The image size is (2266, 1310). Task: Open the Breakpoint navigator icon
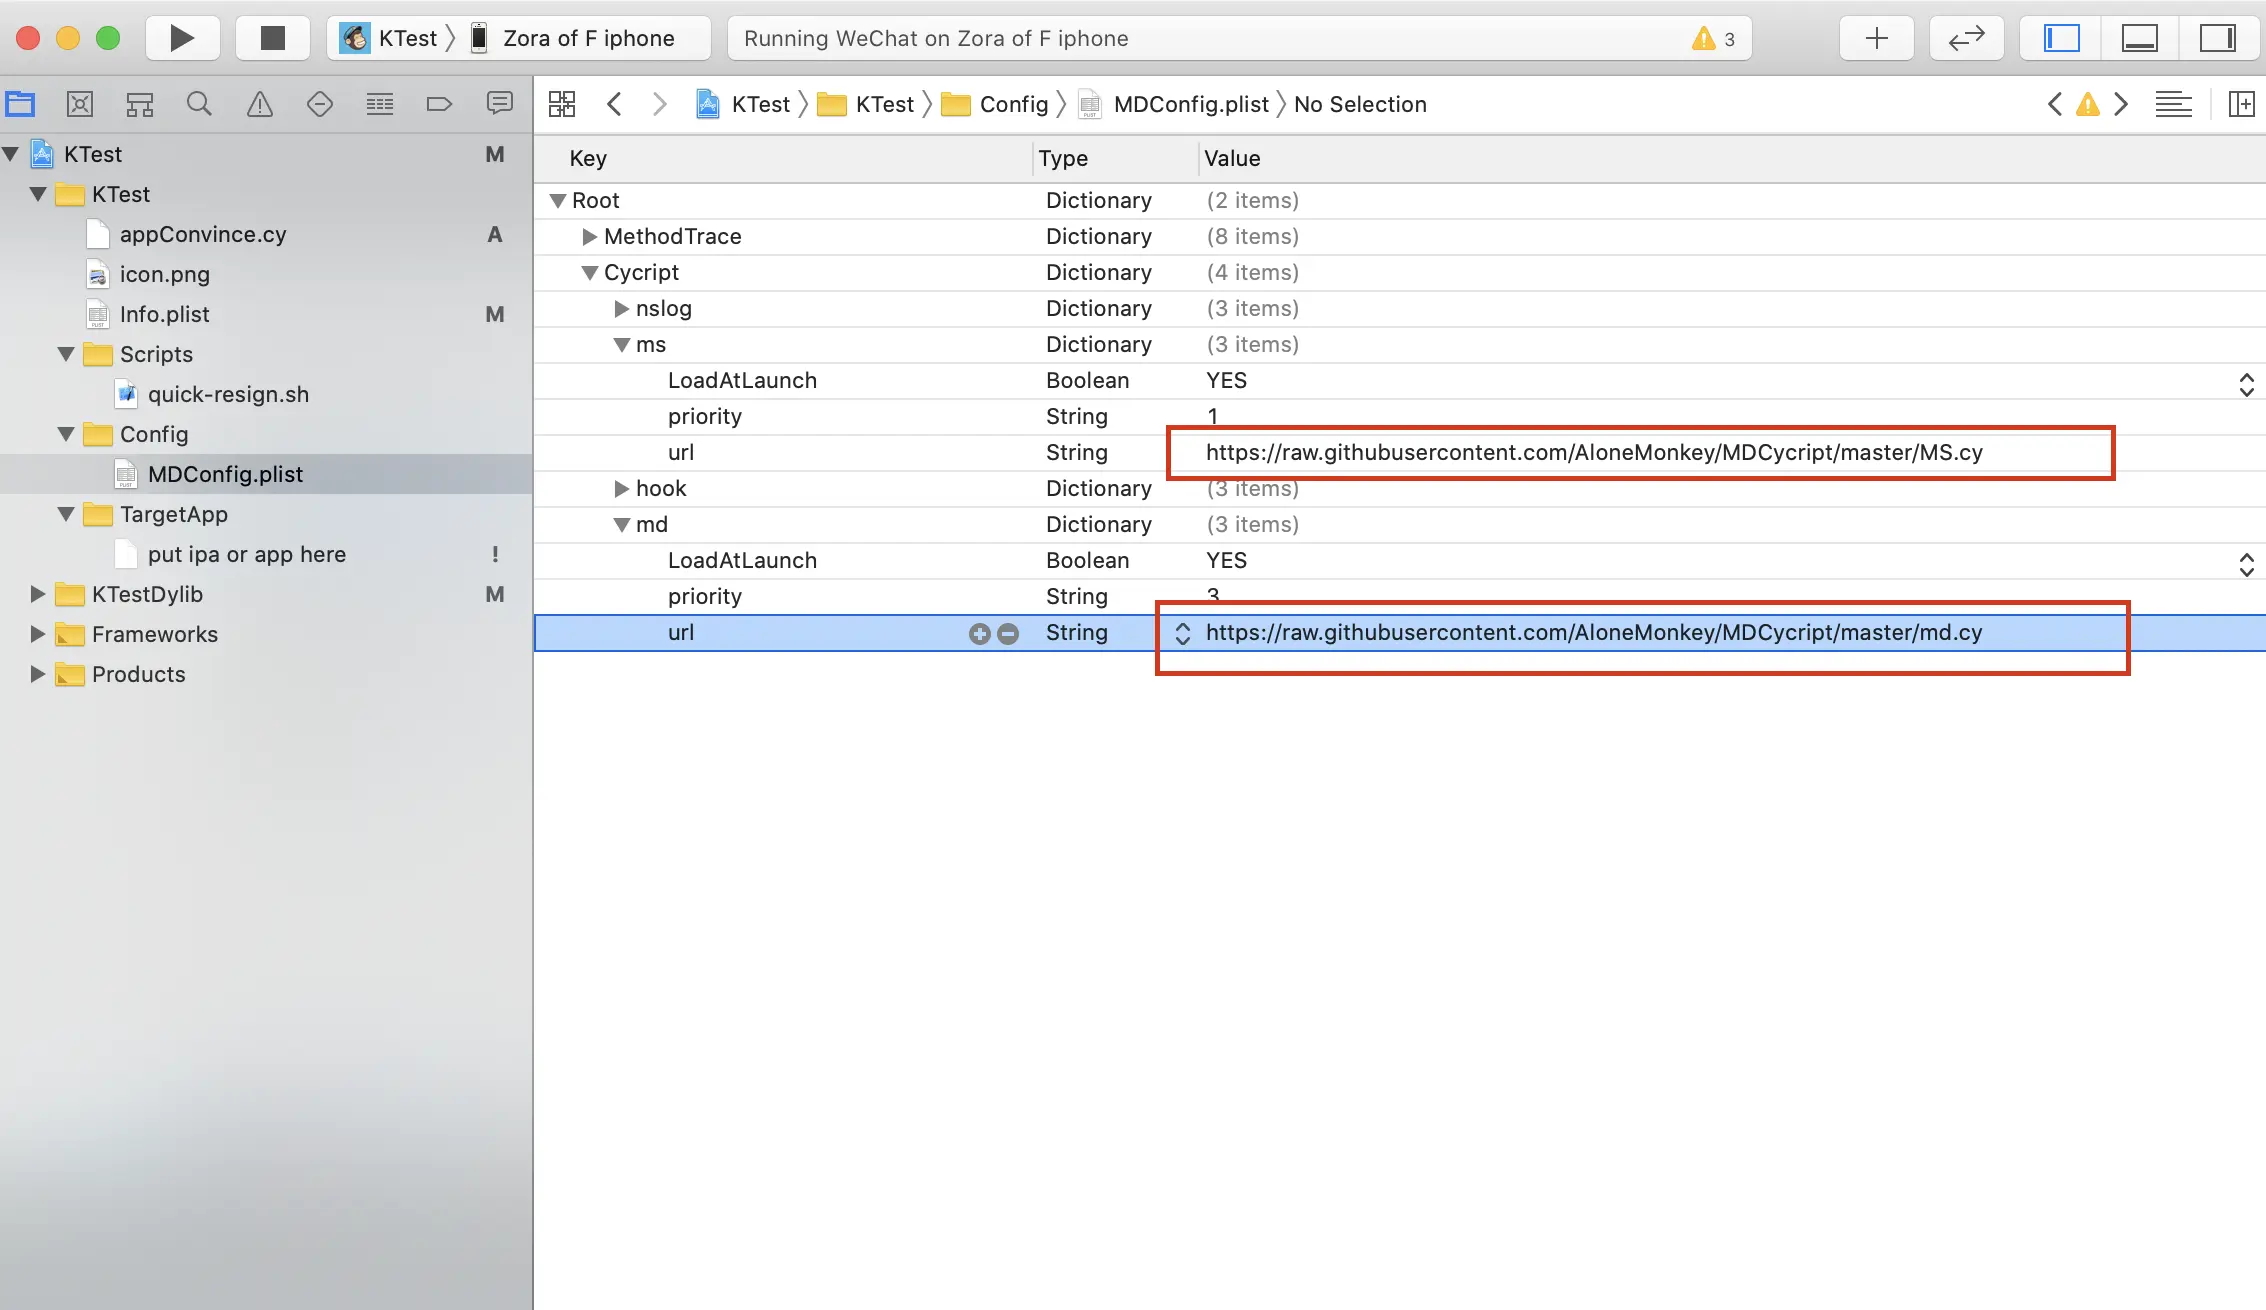(x=439, y=104)
